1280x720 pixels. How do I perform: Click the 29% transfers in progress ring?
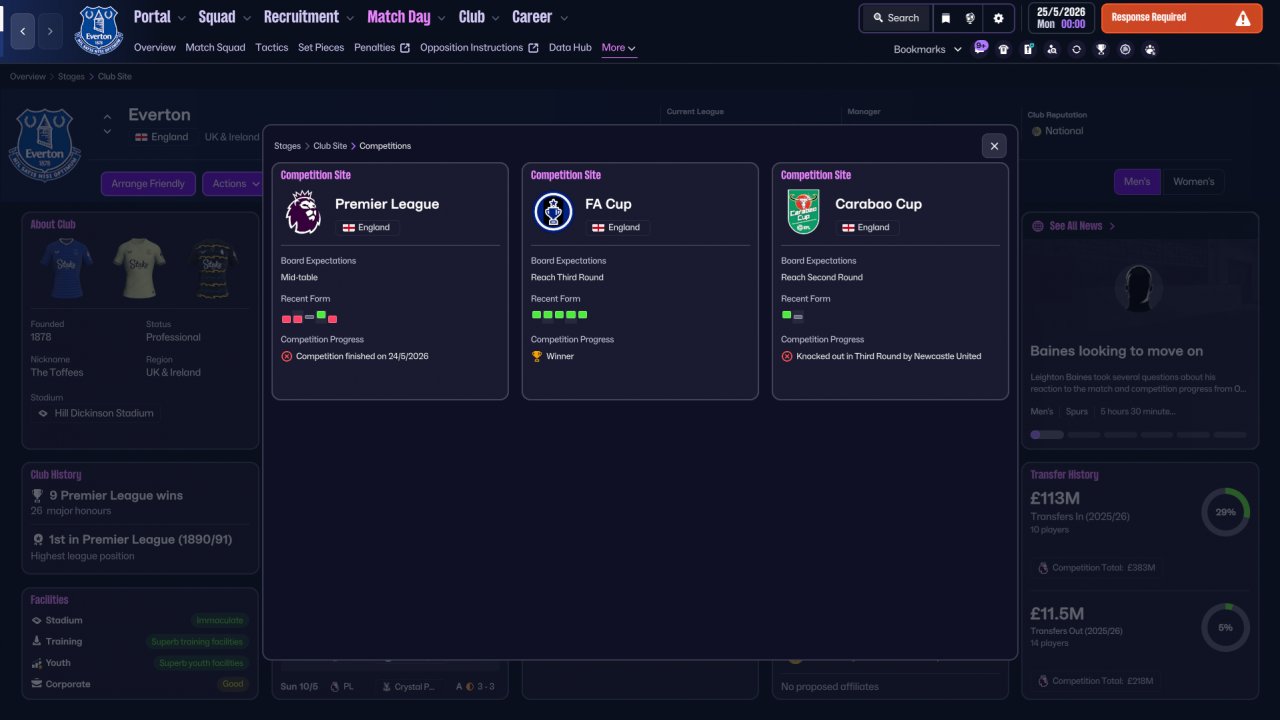(1225, 512)
